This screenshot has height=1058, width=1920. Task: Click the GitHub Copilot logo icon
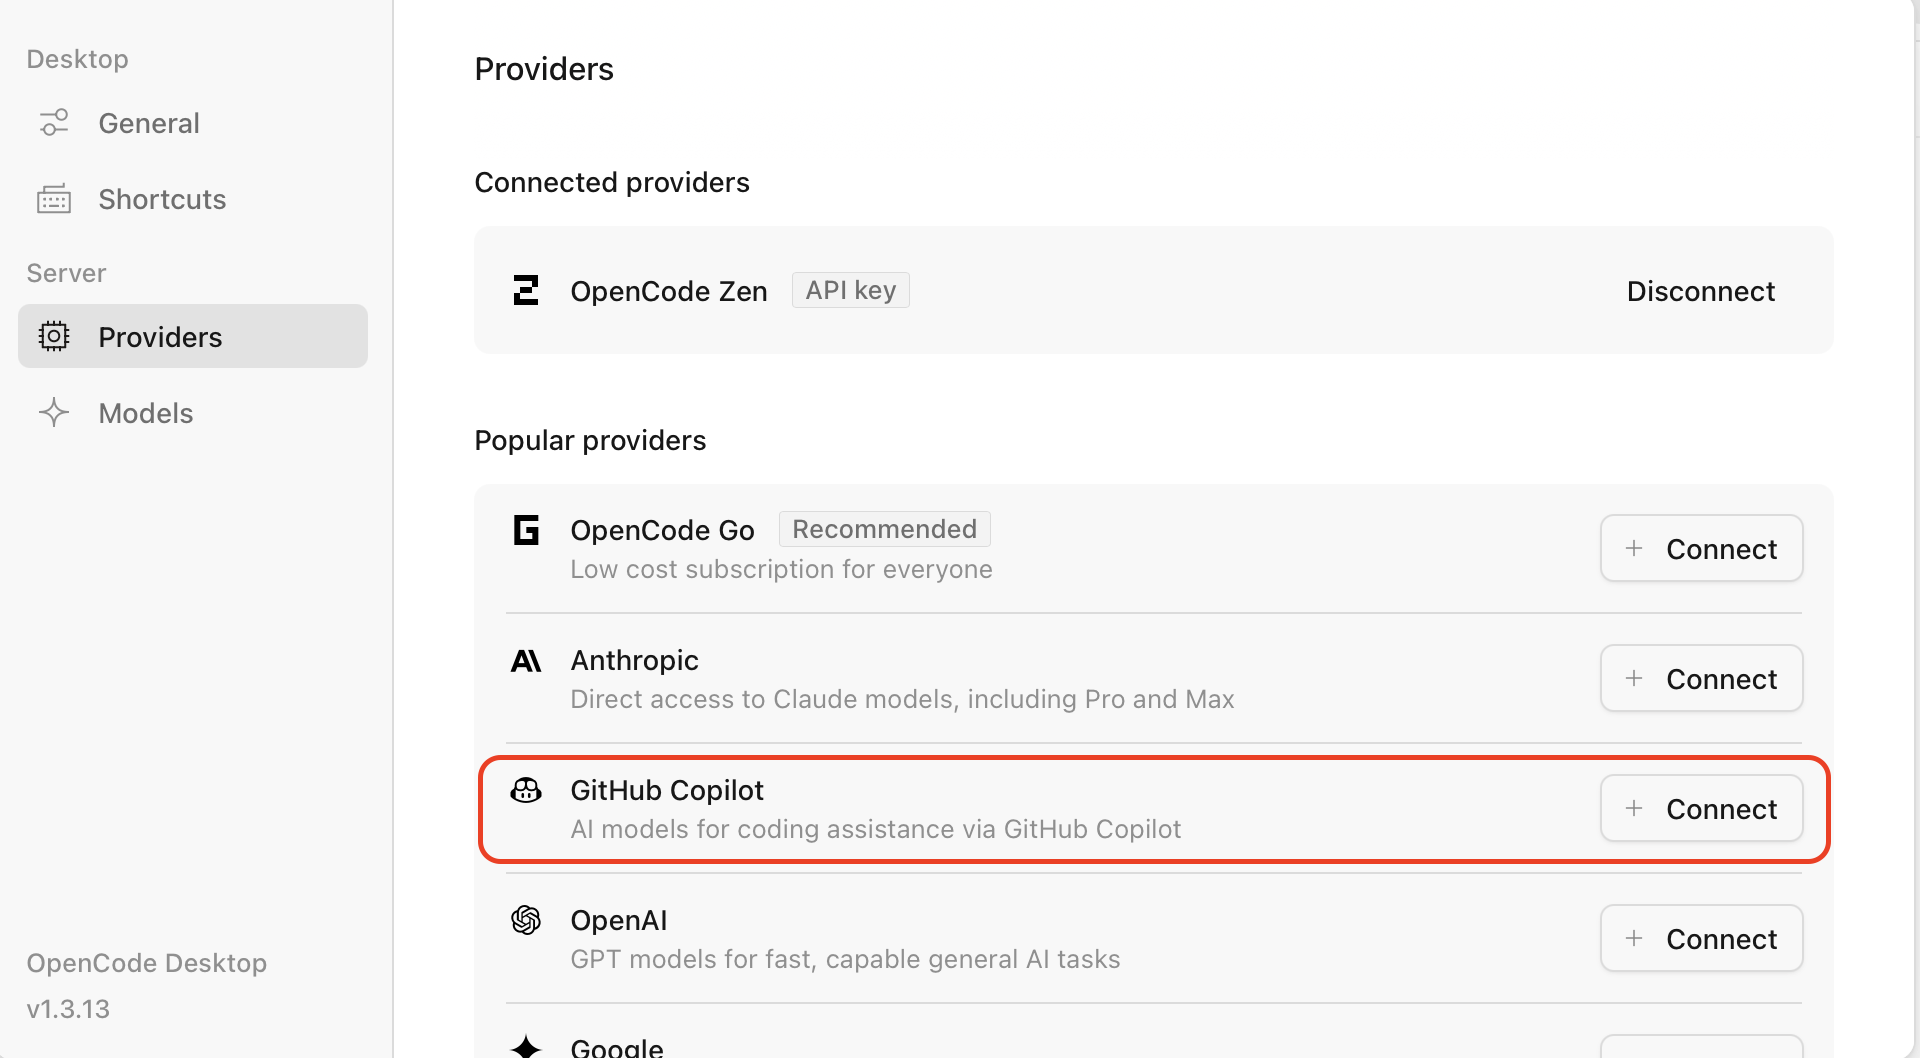526,791
